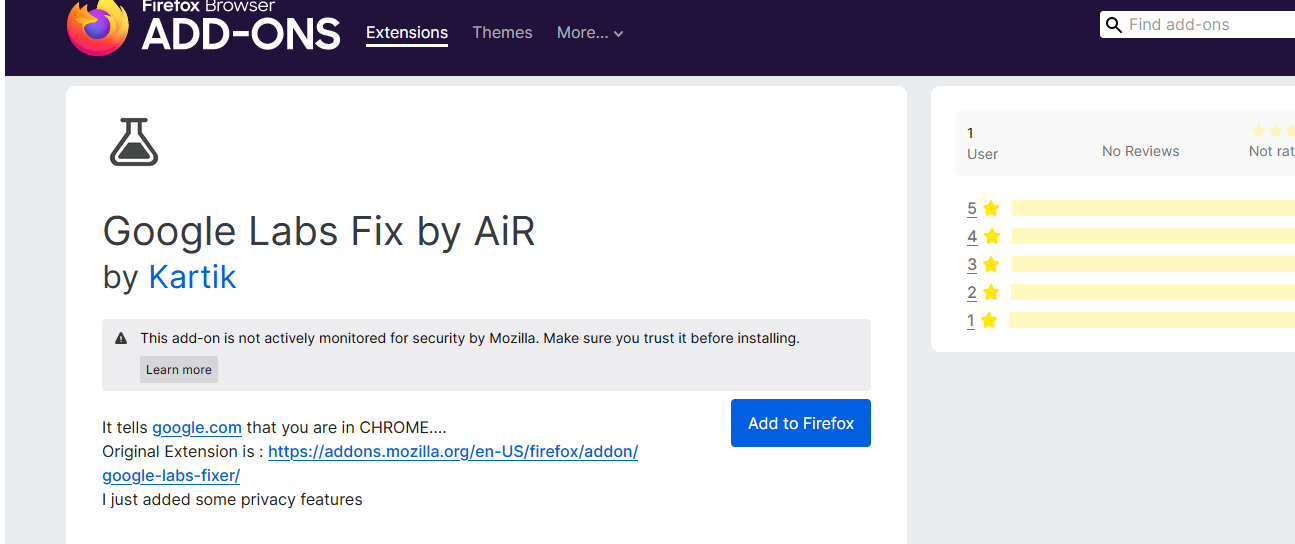Click the Mozilla security warning message text

[470, 338]
